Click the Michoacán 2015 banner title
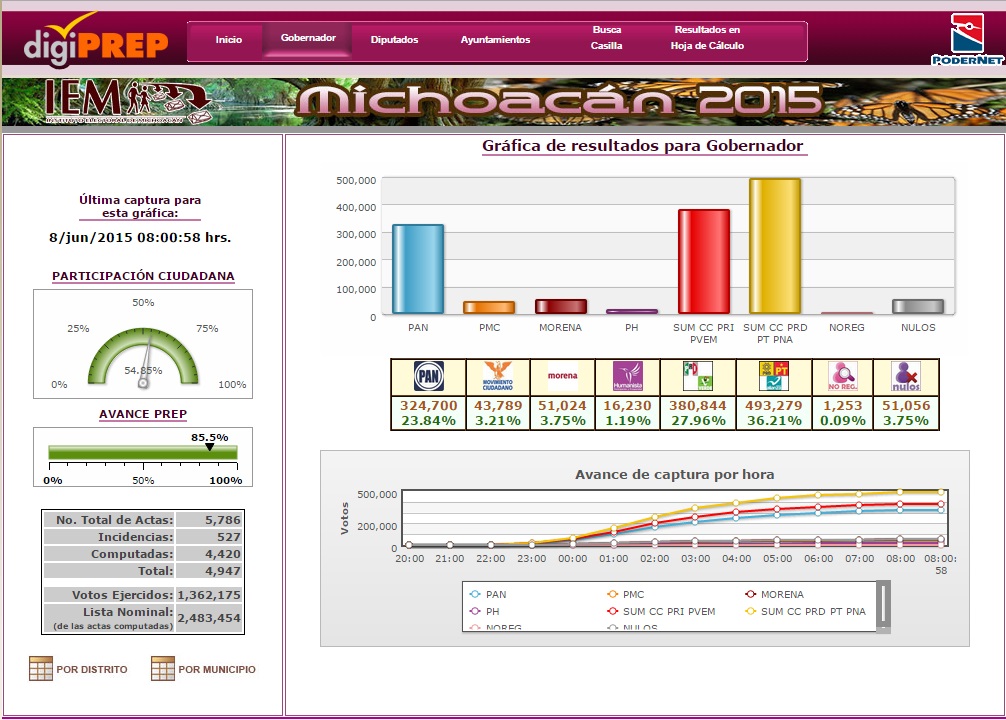This screenshot has height=720, width=1006. pos(558,101)
